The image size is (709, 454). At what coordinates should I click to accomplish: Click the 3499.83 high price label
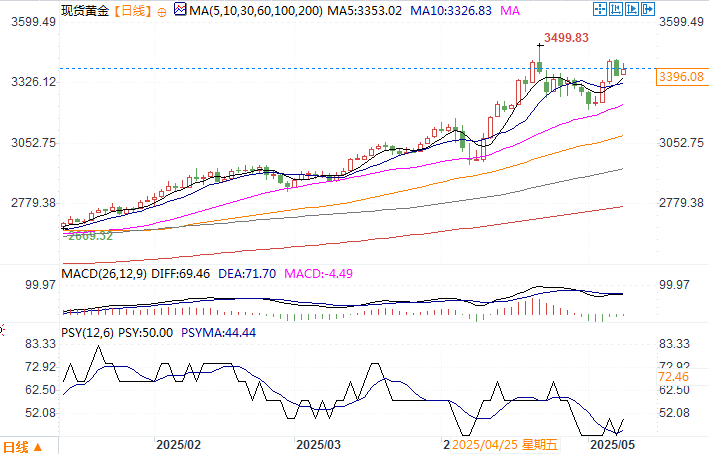coord(566,38)
